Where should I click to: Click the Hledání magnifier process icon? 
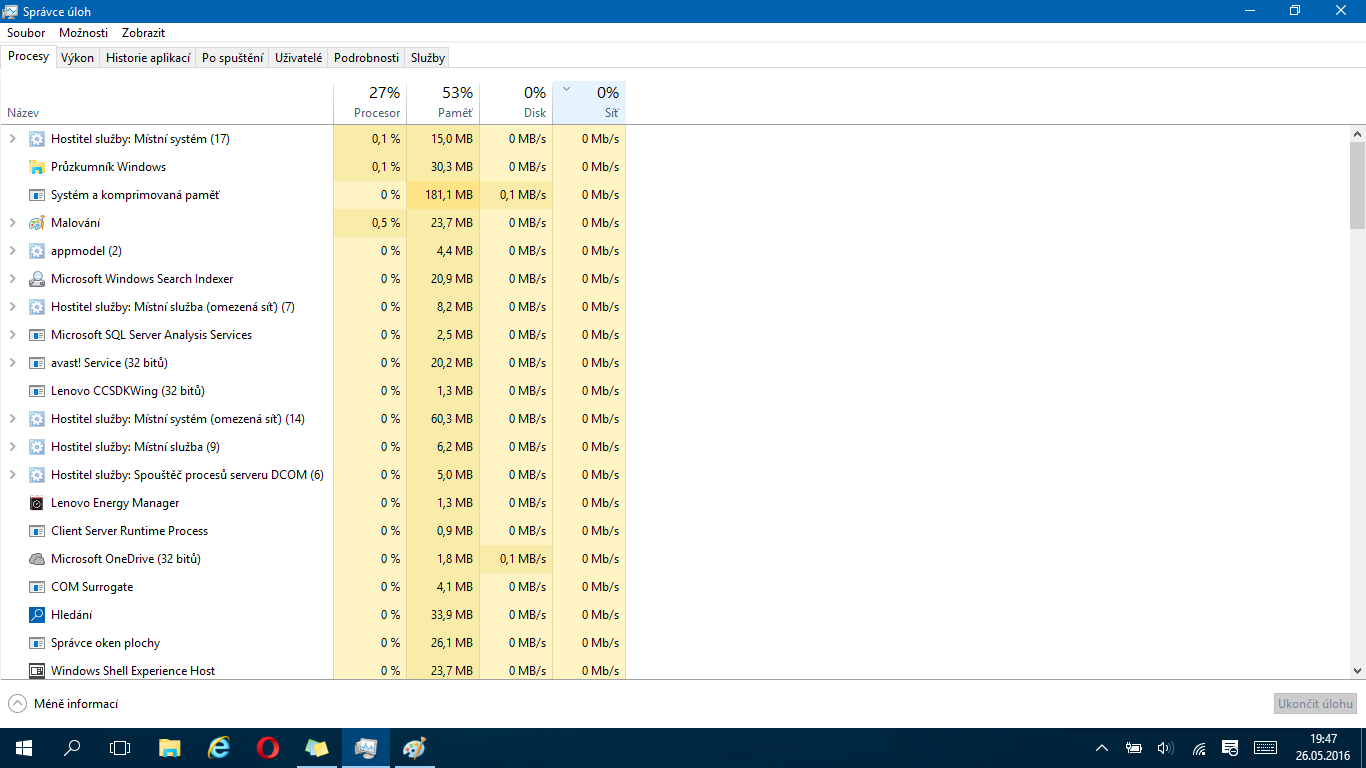pos(37,615)
